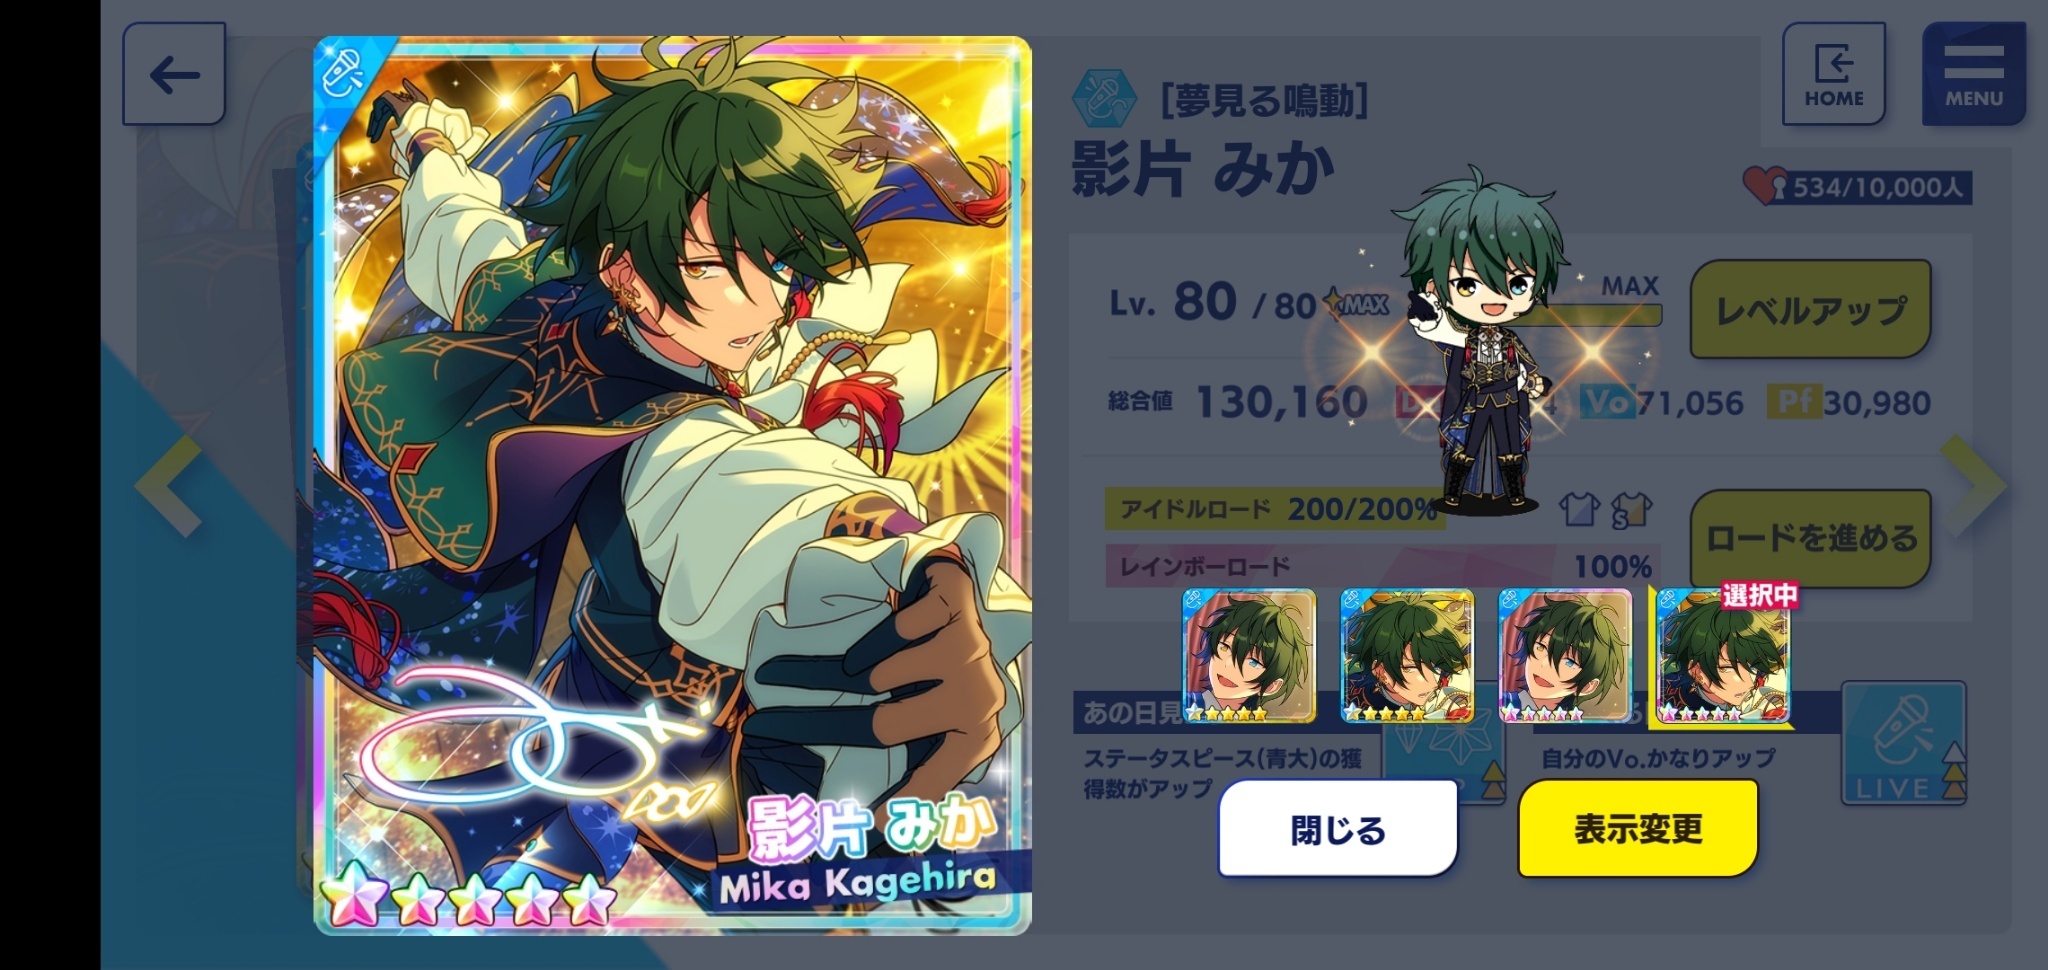Tap the large Mika Kagehira card artwork
This screenshot has width=2048, height=970.
click(672, 486)
